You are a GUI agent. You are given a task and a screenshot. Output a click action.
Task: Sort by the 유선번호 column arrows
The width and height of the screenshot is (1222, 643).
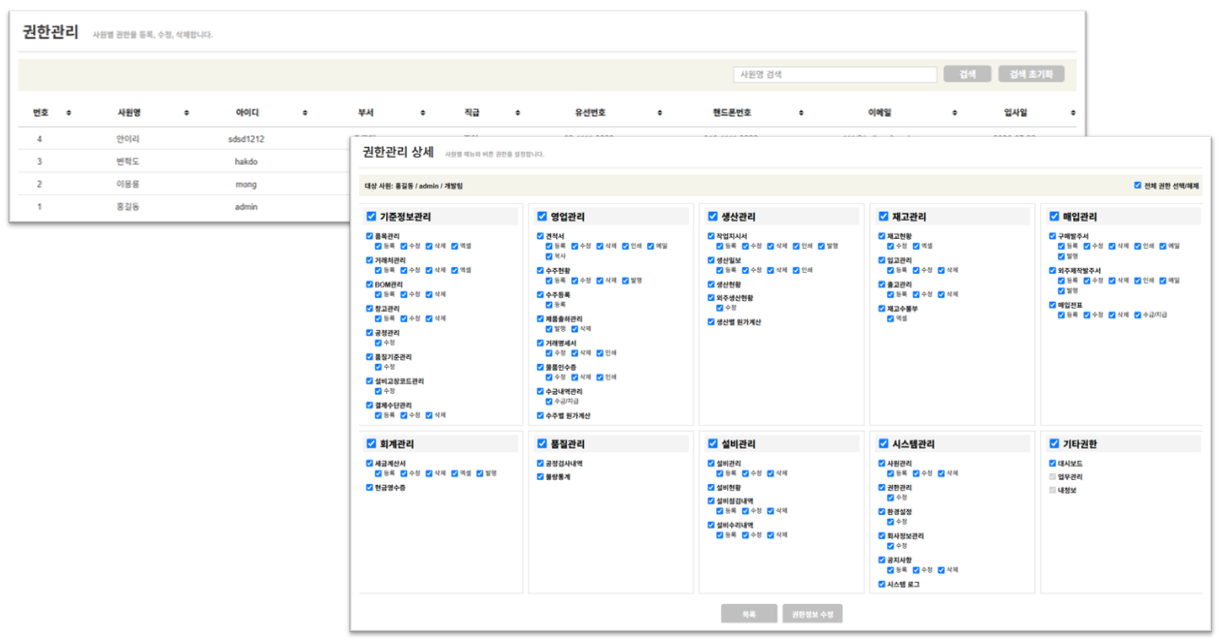click(x=659, y=112)
